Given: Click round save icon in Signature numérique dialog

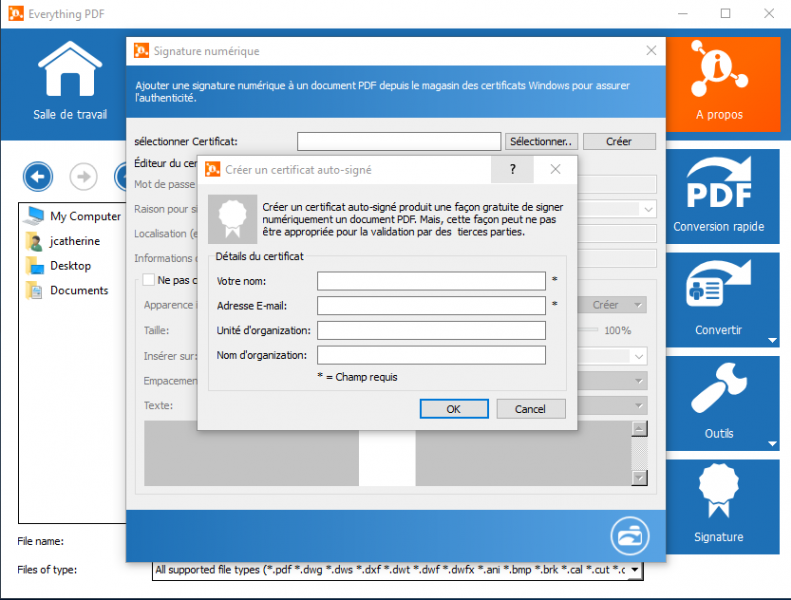Looking at the screenshot, I should [630, 536].
